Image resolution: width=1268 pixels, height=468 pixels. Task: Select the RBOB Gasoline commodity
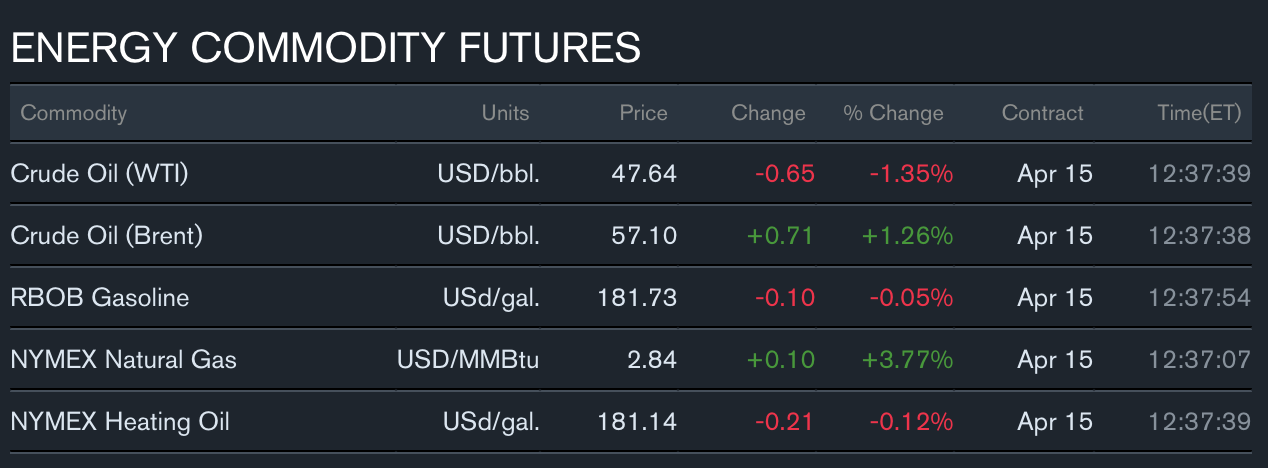pos(99,298)
